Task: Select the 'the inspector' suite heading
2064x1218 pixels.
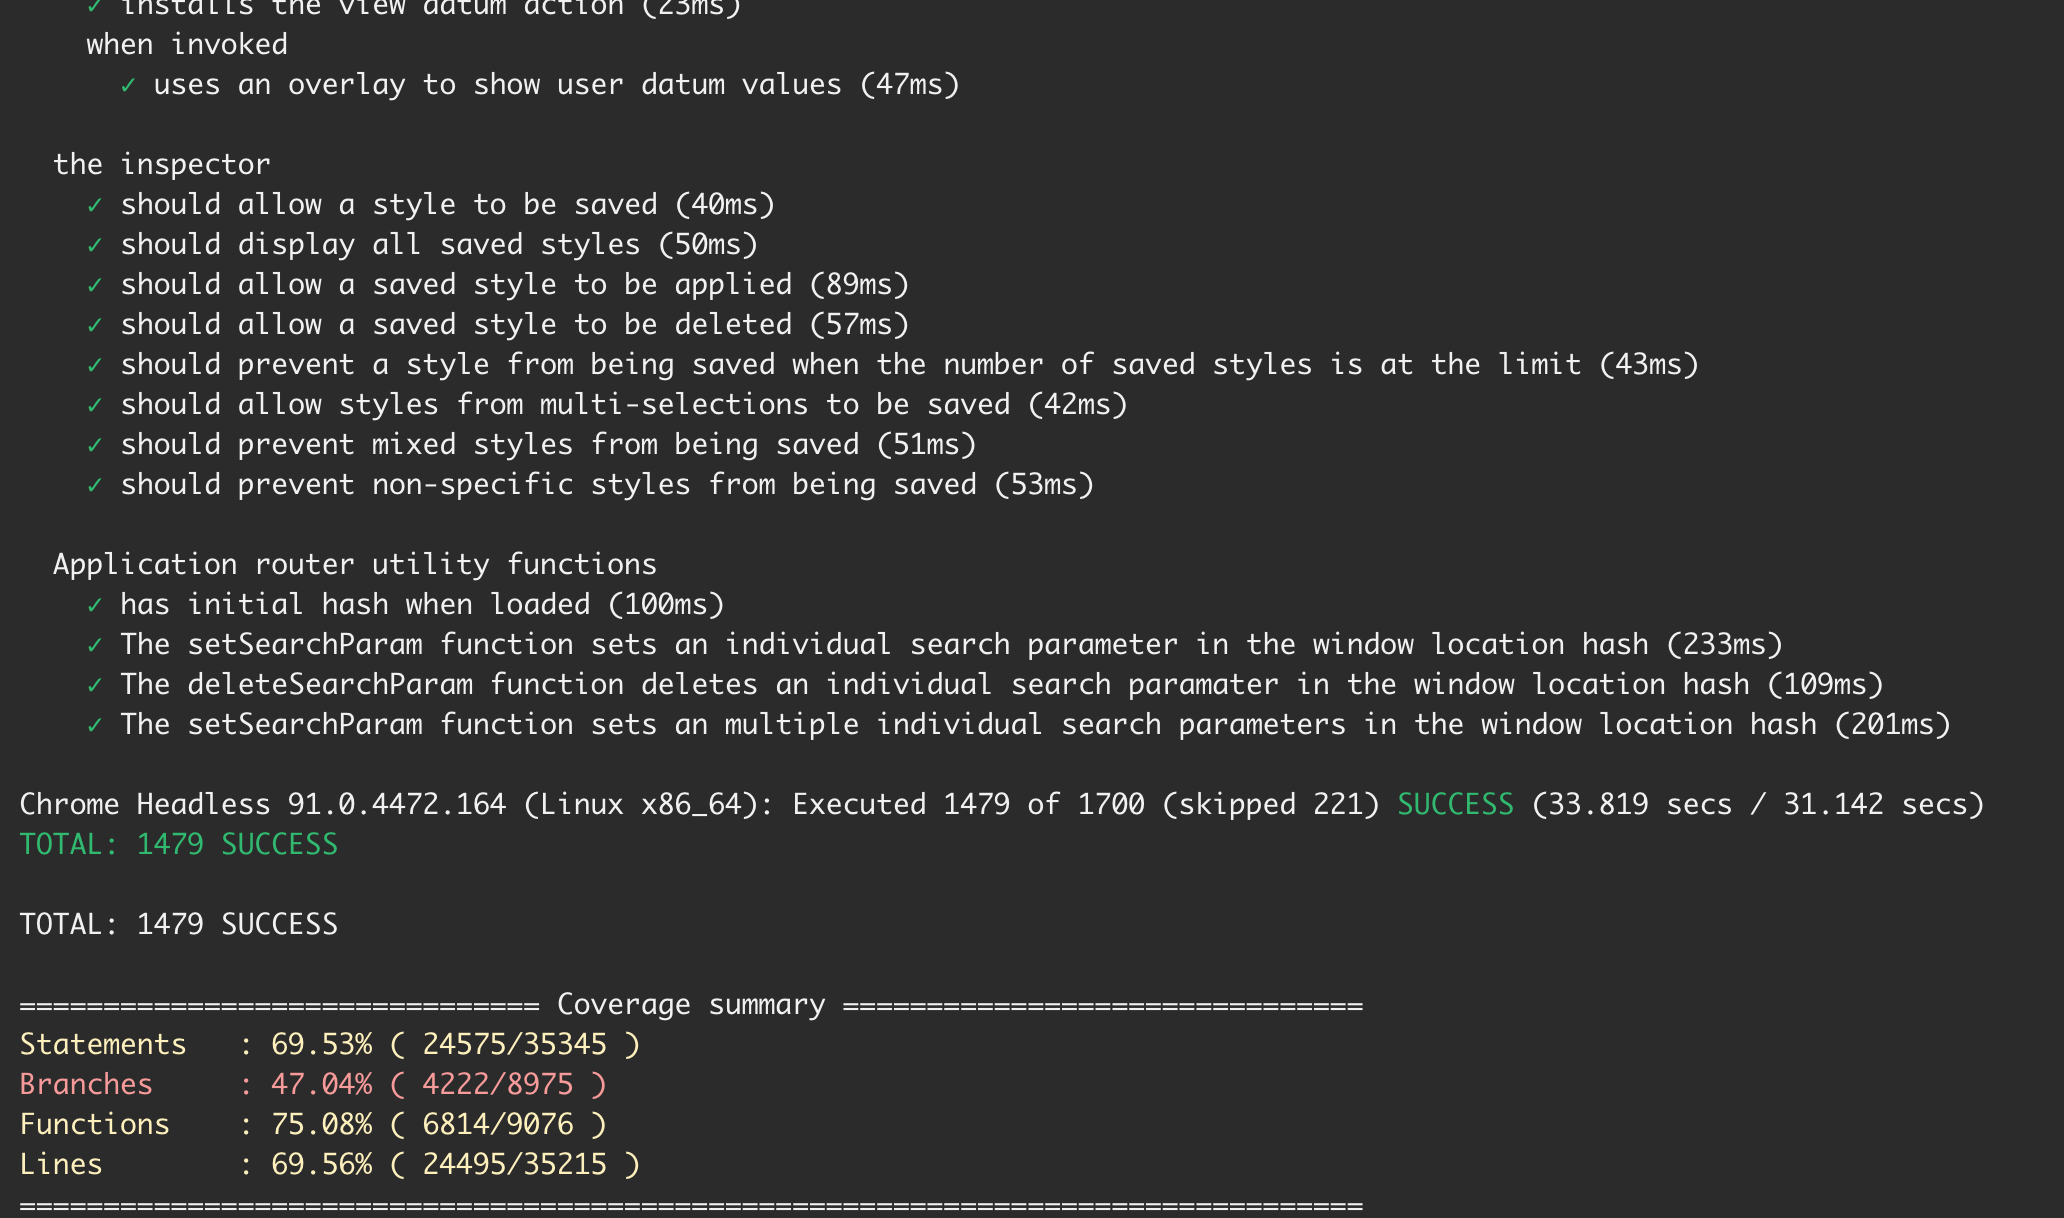Action: pyautogui.click(x=161, y=164)
